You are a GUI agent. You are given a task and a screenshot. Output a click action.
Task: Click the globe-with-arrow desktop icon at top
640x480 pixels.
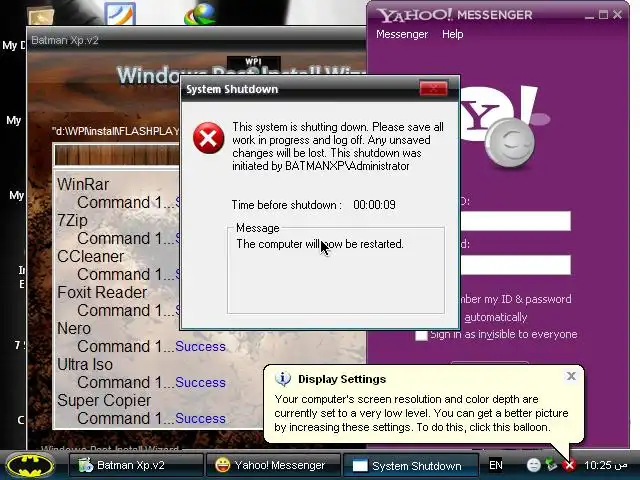pyautogui.click(x=200, y=14)
